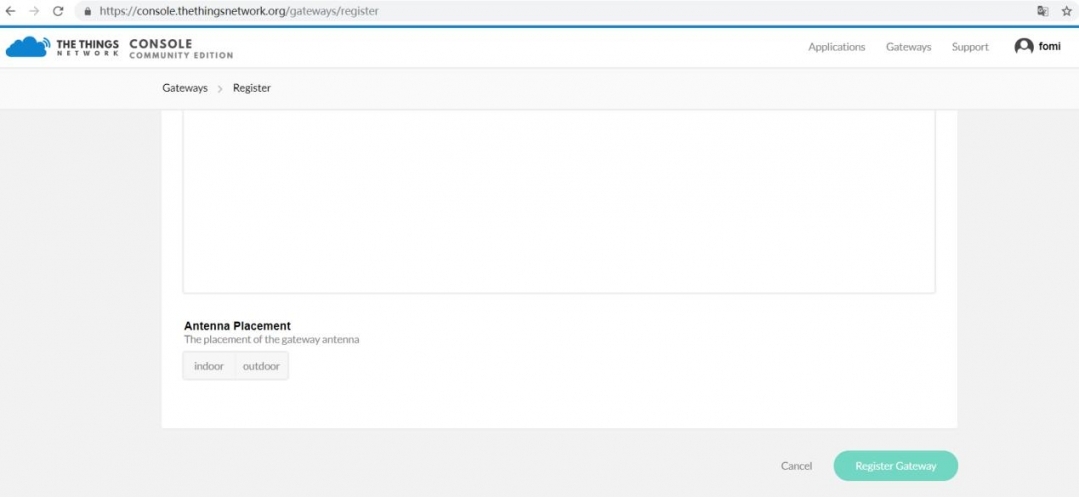Click the Console Community Edition title
This screenshot has width=1079, height=497.
pyautogui.click(x=181, y=49)
